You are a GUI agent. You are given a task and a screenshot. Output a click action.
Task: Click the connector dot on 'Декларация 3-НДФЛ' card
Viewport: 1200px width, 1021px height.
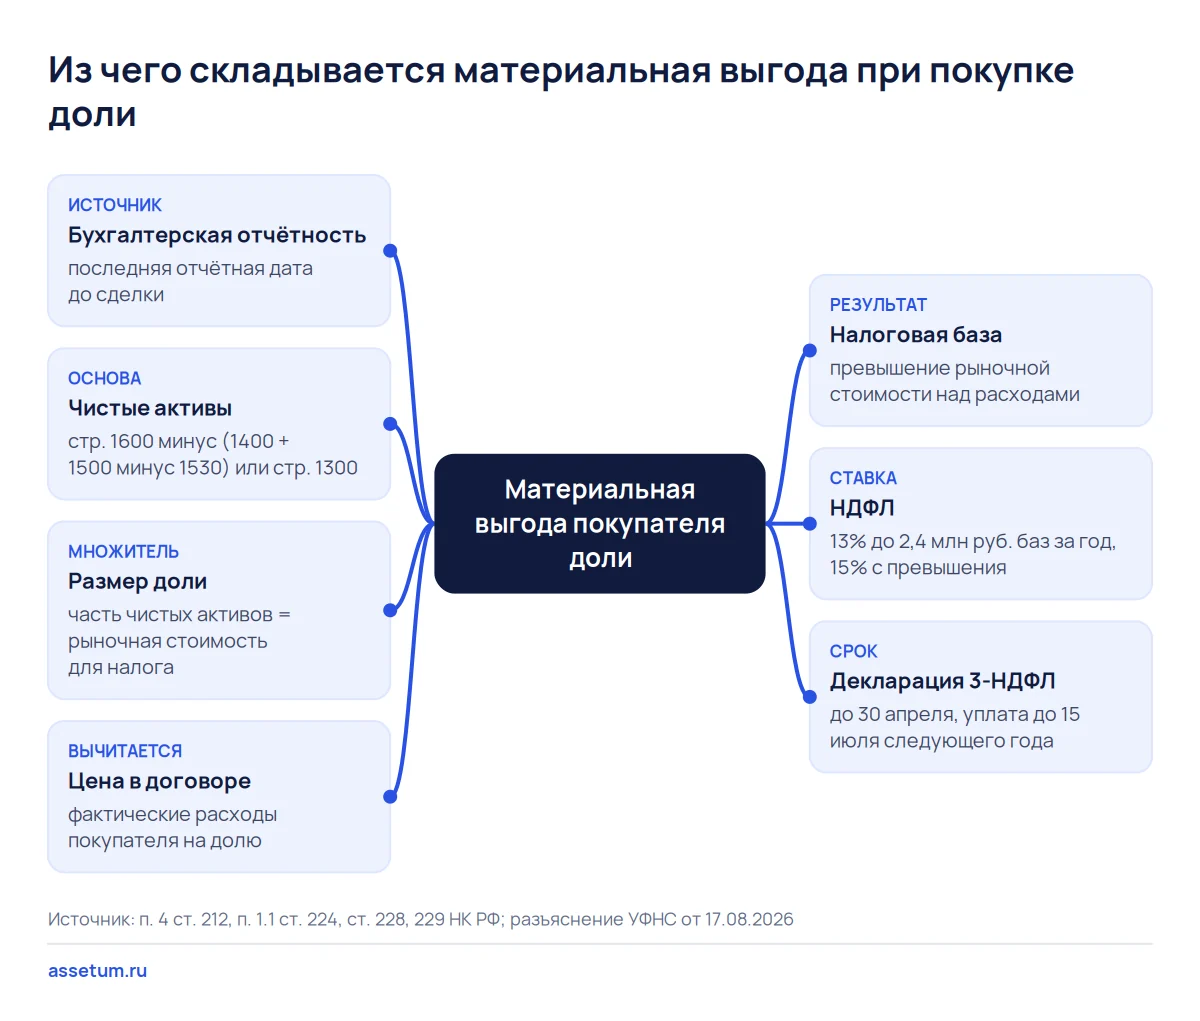tap(810, 697)
